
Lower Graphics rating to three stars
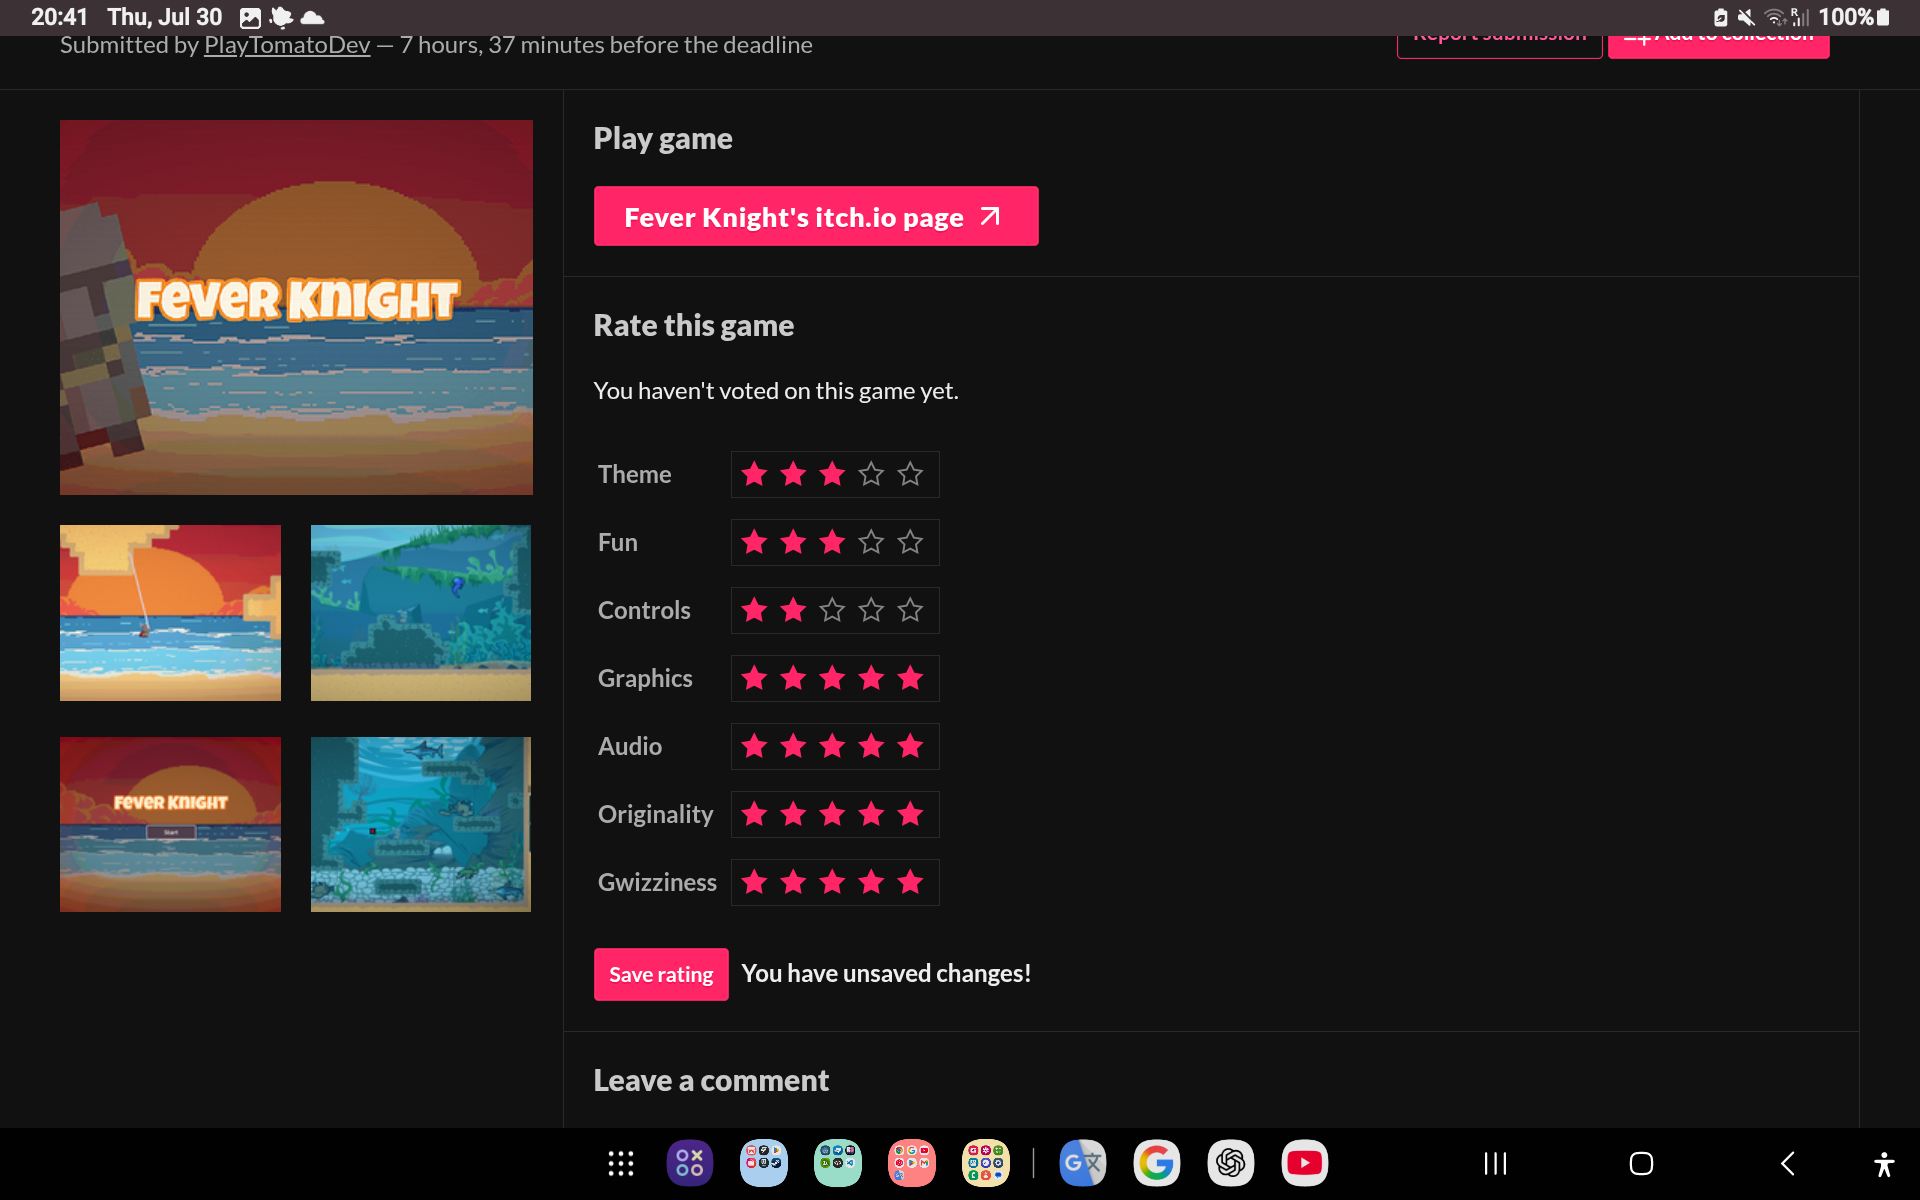[x=832, y=678]
